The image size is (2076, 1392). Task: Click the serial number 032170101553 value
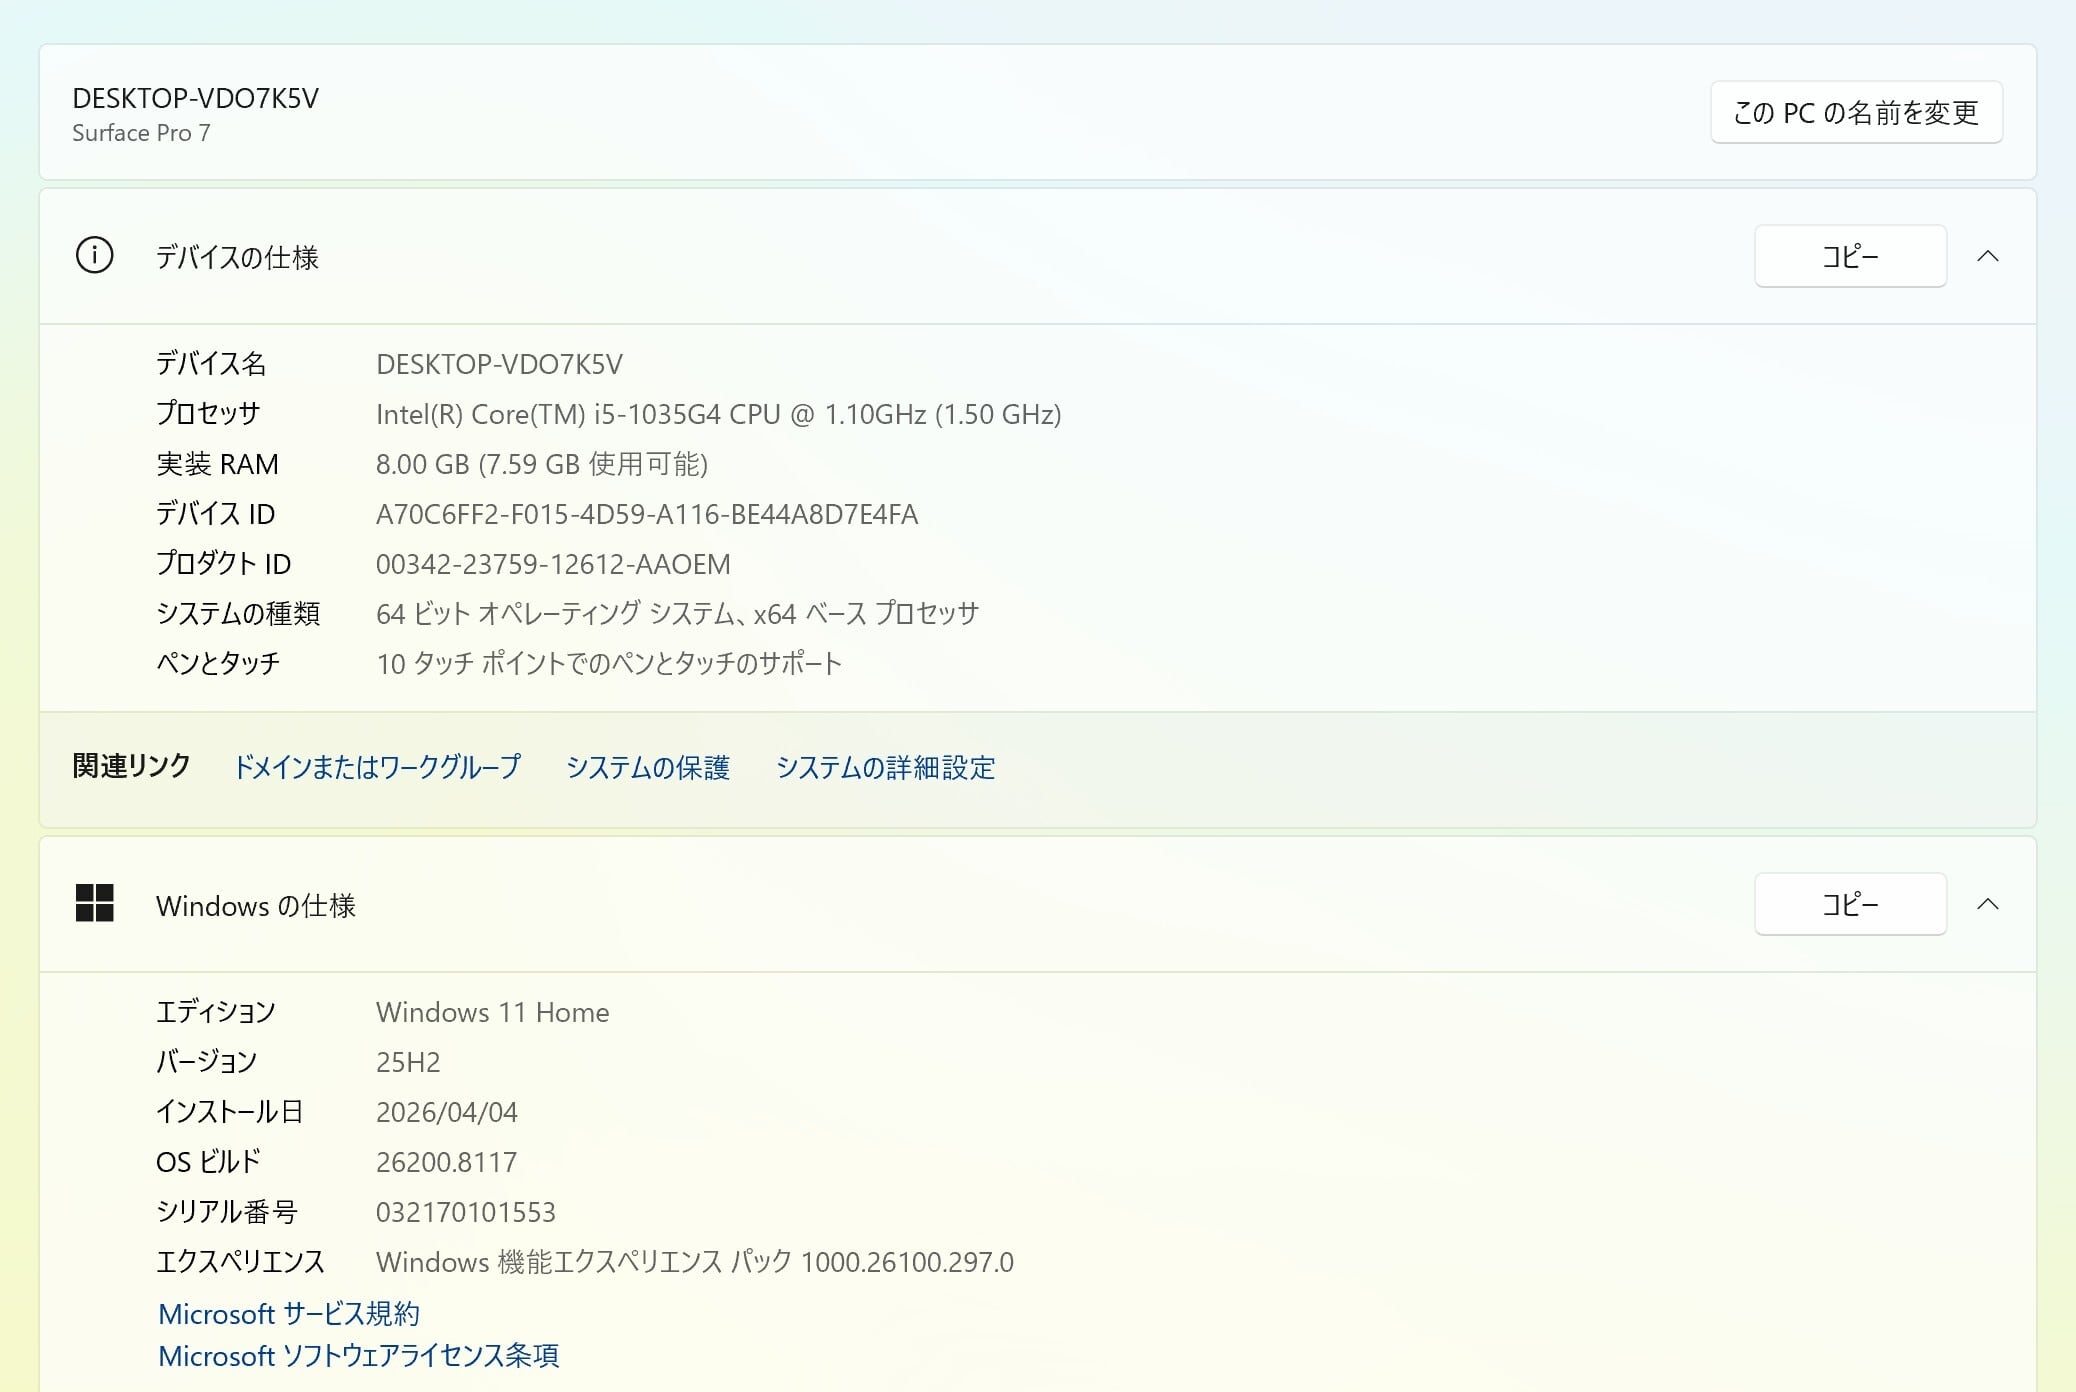[x=465, y=1212]
